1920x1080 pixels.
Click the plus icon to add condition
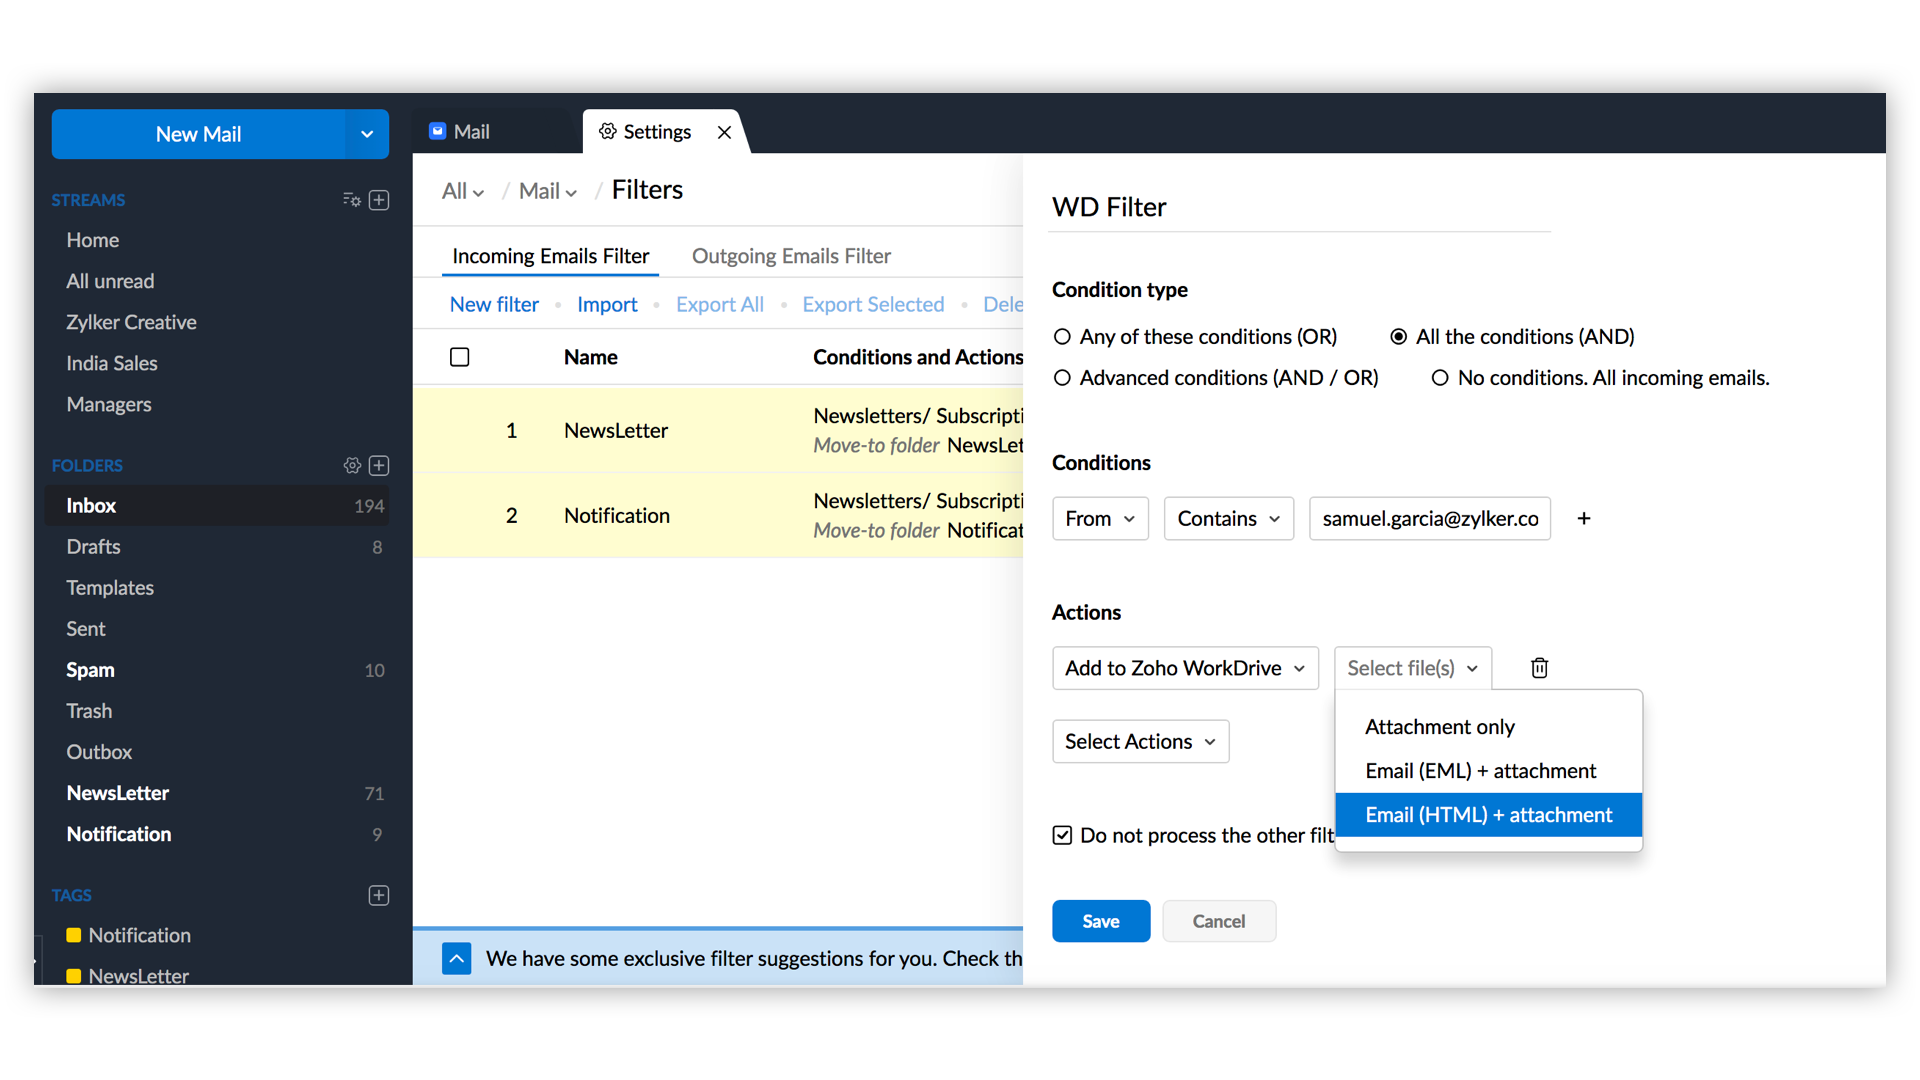pyautogui.click(x=1584, y=518)
